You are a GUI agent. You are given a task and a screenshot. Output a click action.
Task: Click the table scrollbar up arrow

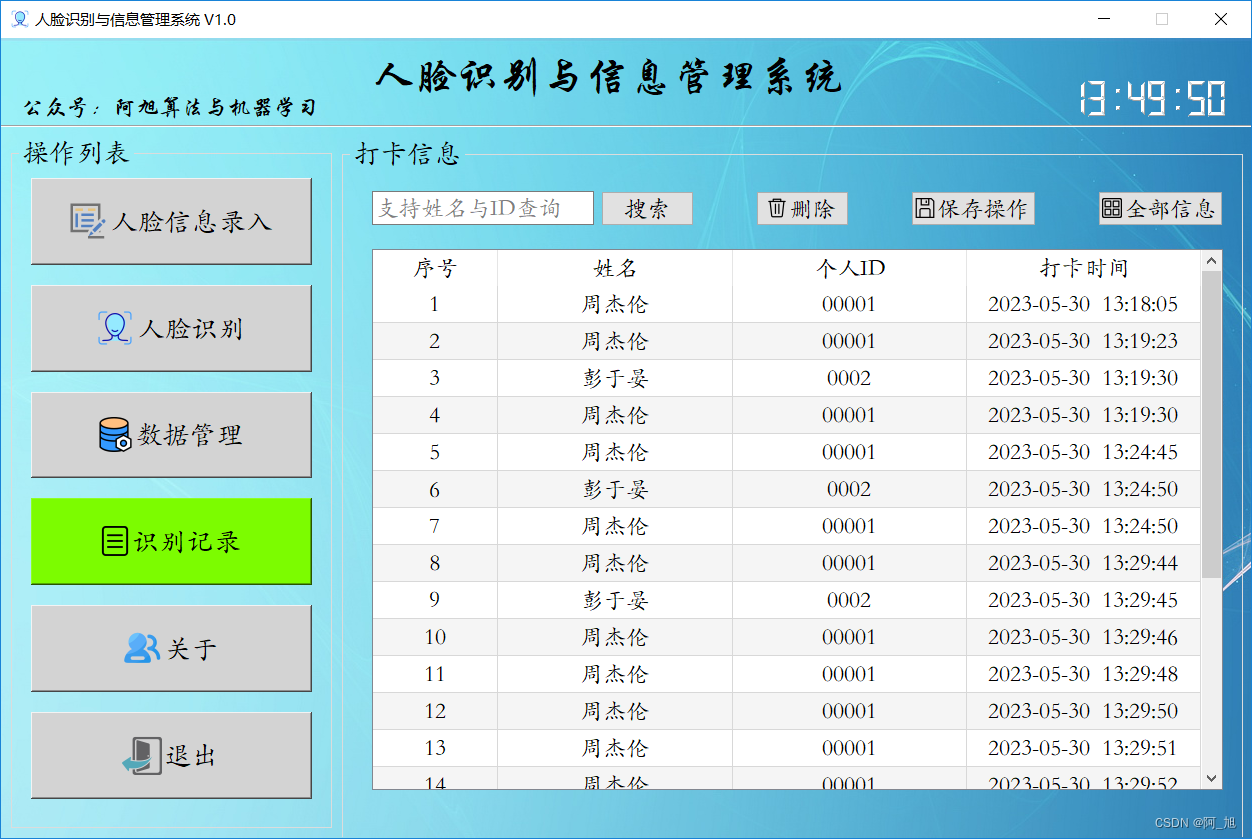tap(1211, 261)
